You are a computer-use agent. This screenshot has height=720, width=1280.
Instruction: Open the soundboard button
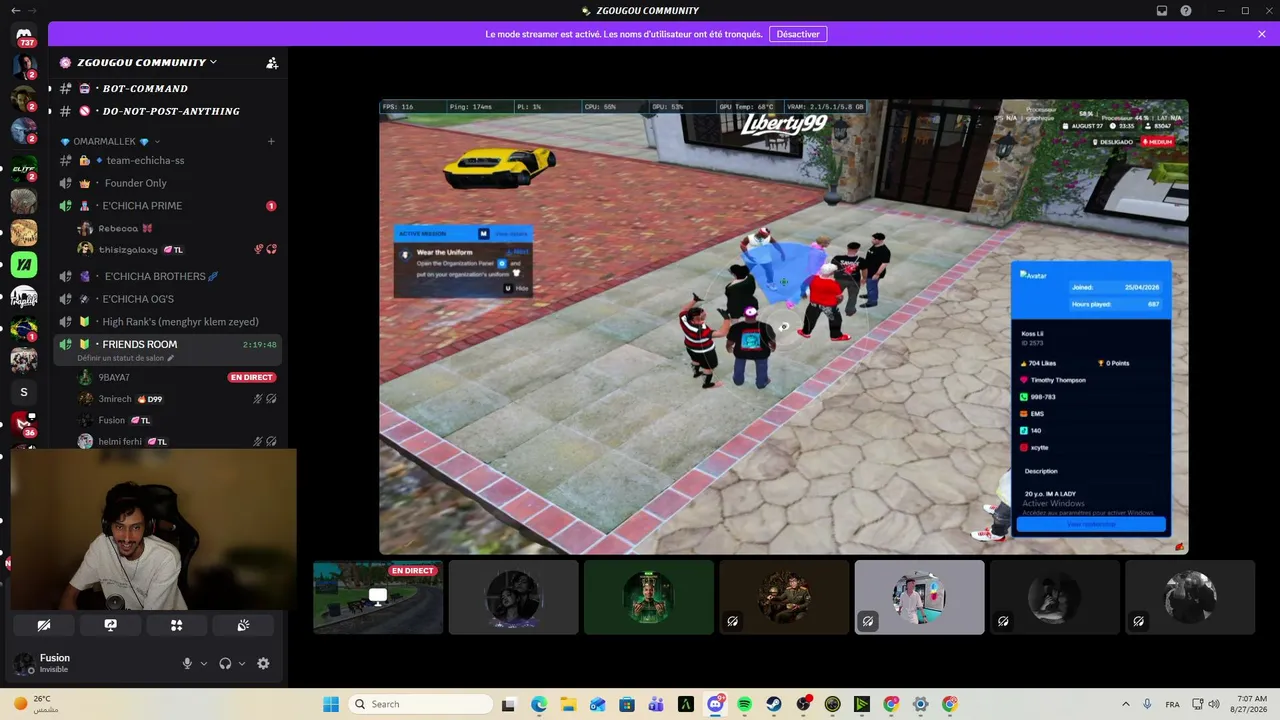click(x=244, y=625)
